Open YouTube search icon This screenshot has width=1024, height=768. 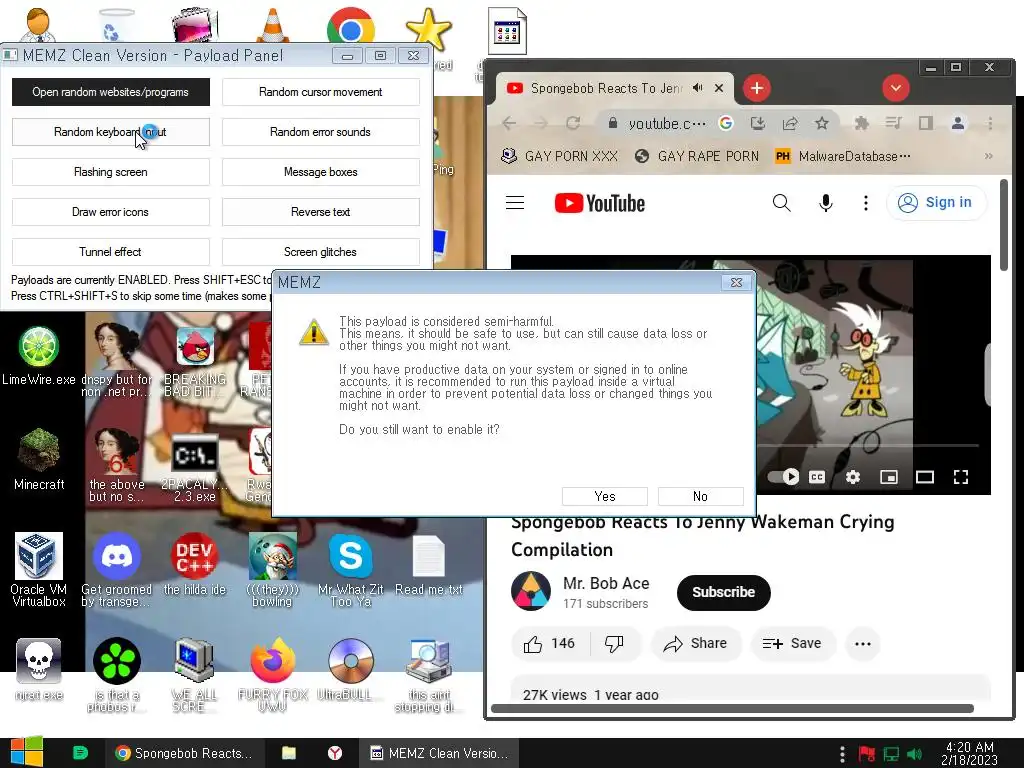782,203
